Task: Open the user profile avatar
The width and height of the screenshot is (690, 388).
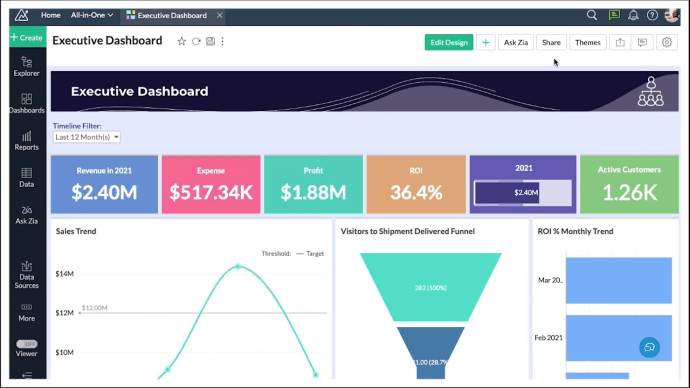Action: 672,15
